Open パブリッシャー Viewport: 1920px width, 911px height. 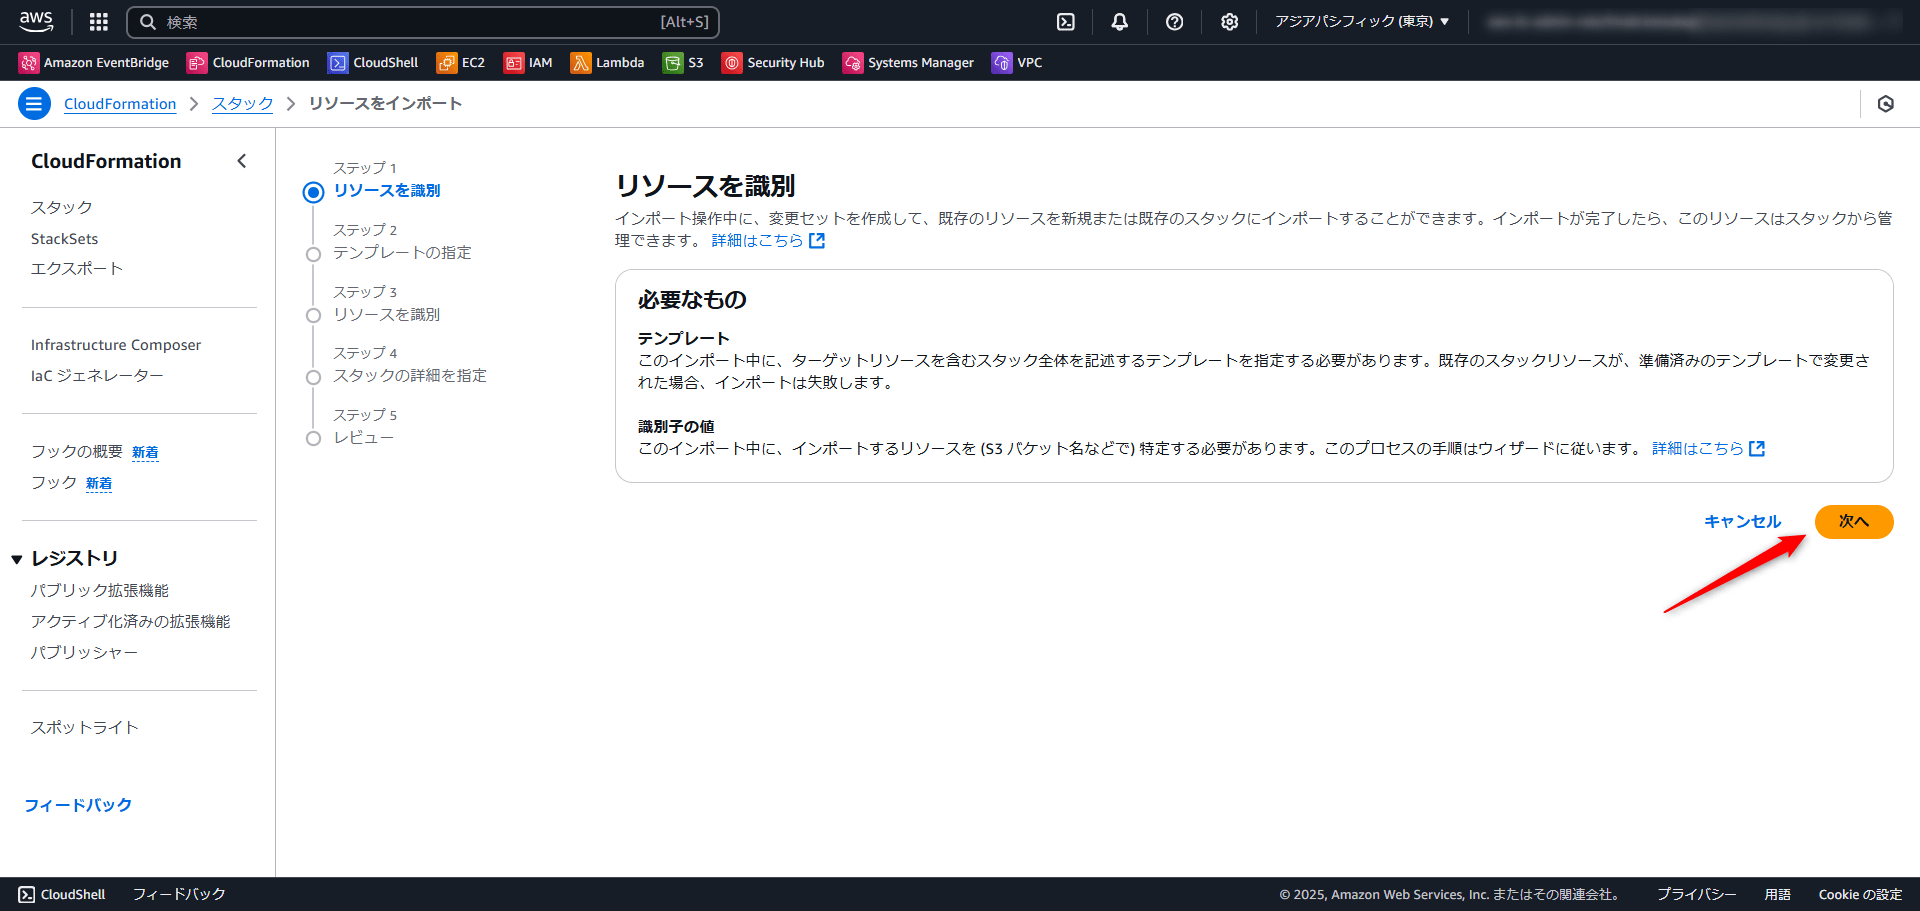click(85, 653)
